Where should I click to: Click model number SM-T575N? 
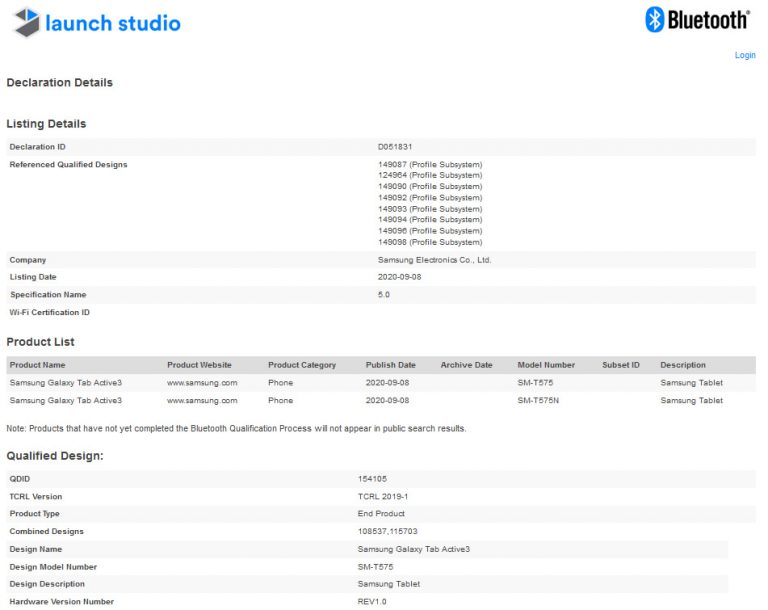(538, 400)
